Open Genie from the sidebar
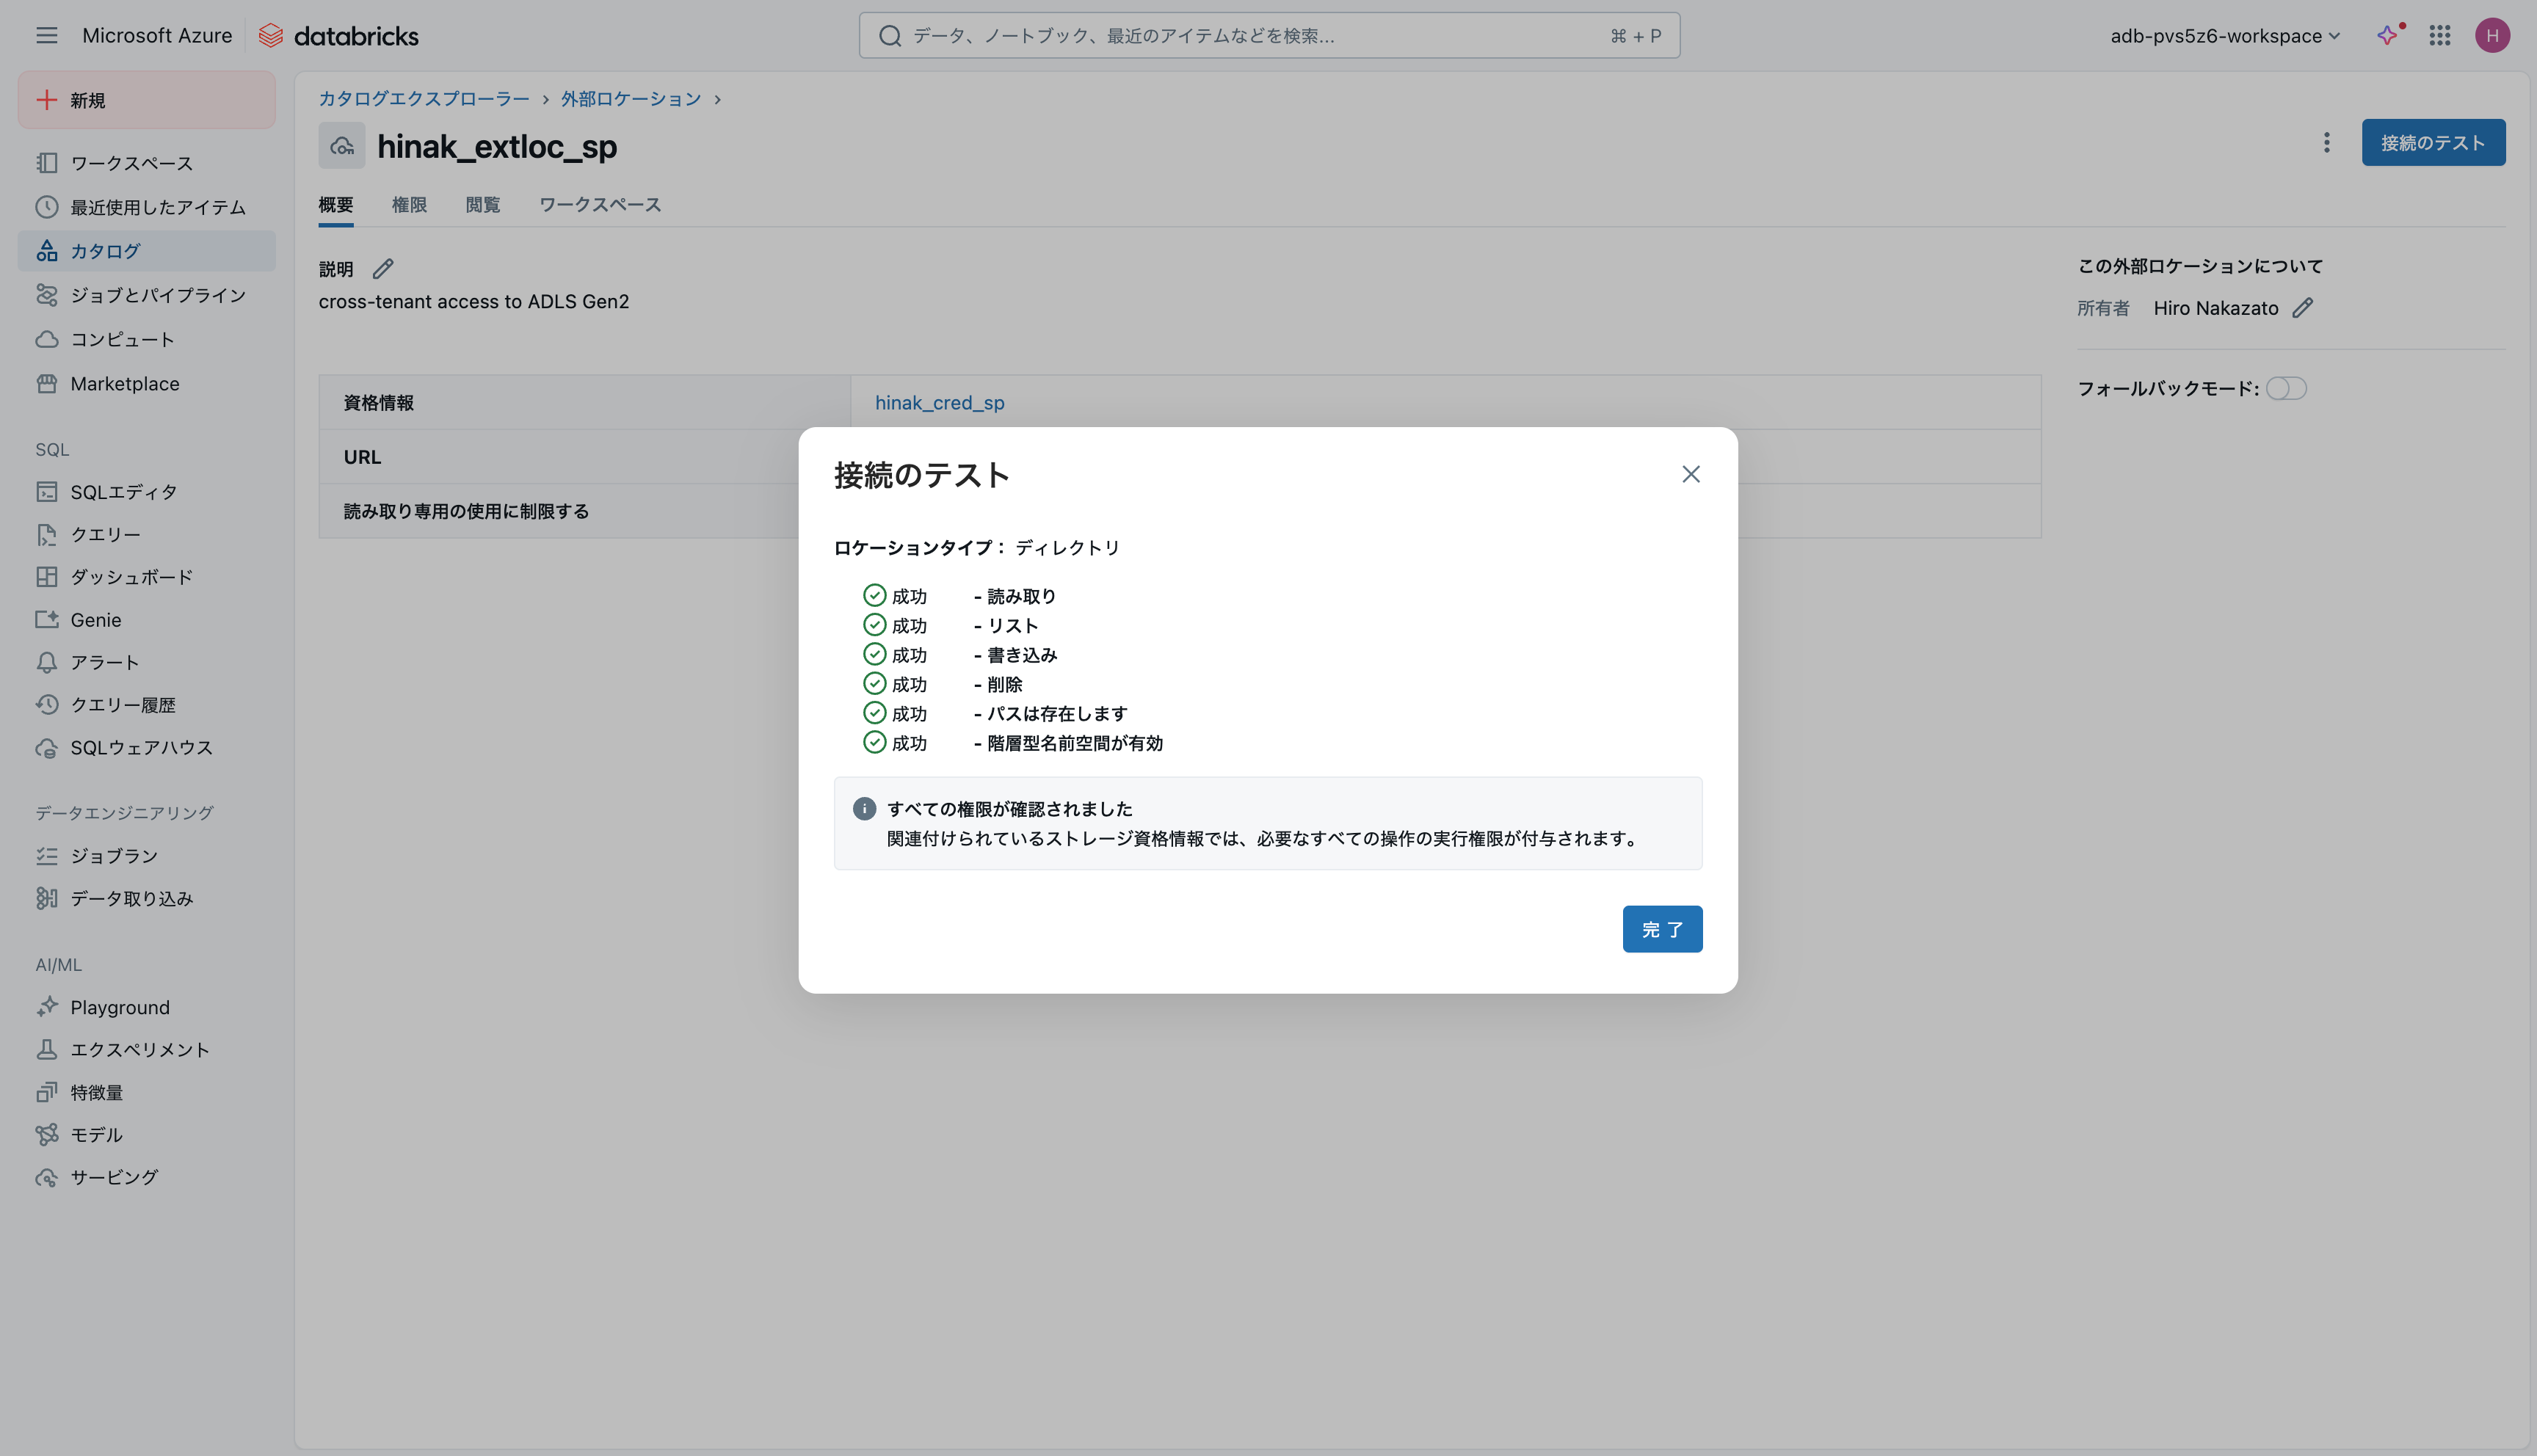This screenshot has width=2537, height=1456. pos(95,620)
